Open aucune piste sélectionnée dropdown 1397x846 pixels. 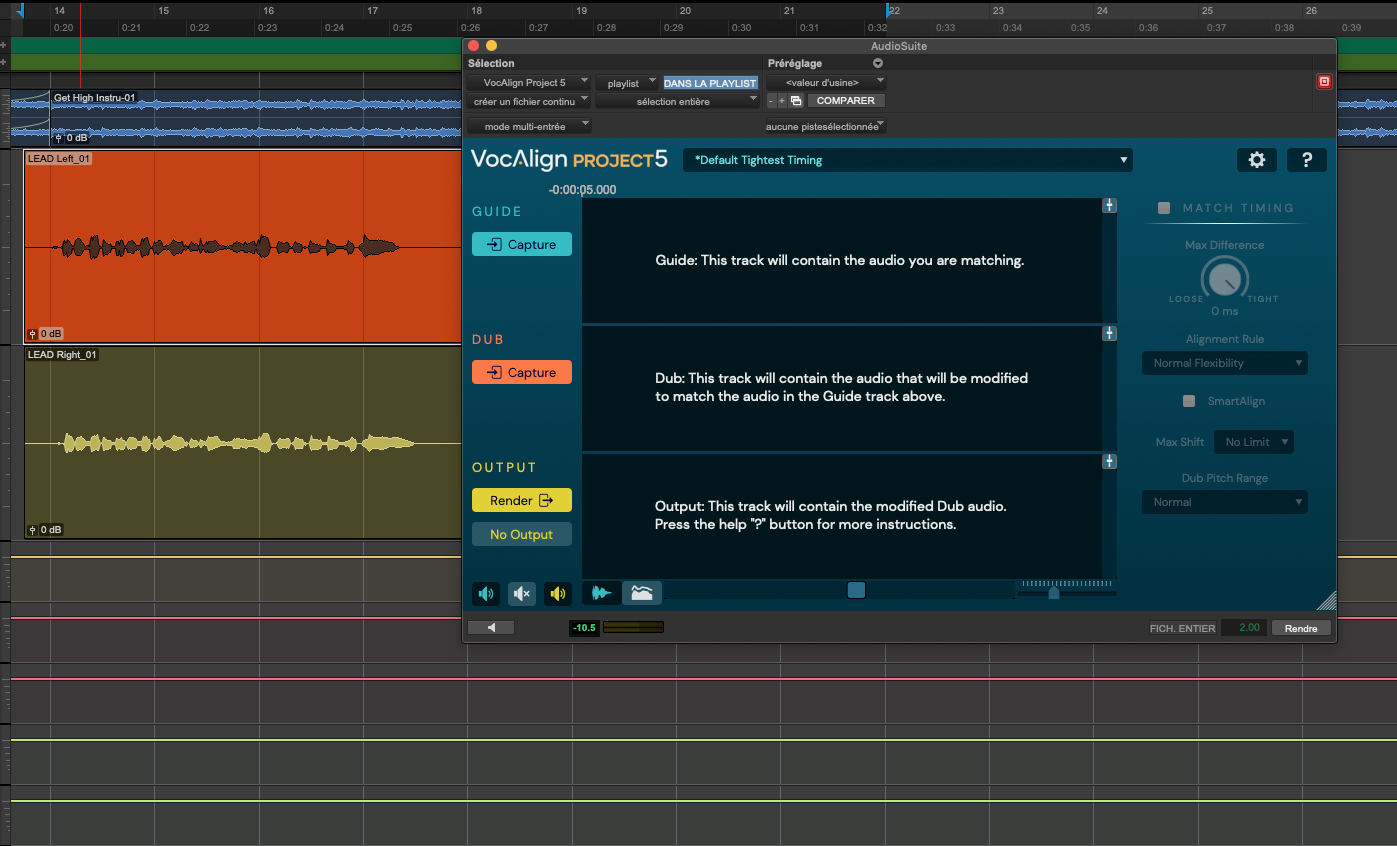826,126
